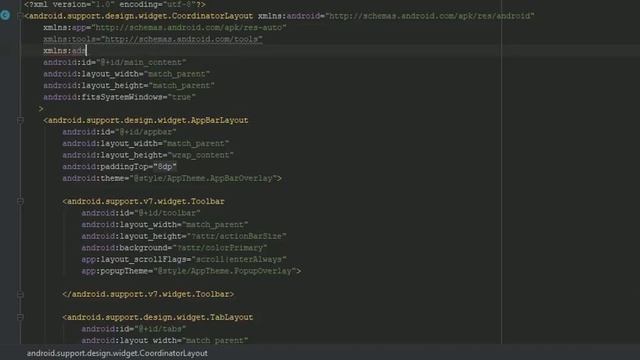Click the related class gutter icon beside CoordinatorLayout
The width and height of the screenshot is (640, 360).
pyautogui.click(x=5, y=15)
